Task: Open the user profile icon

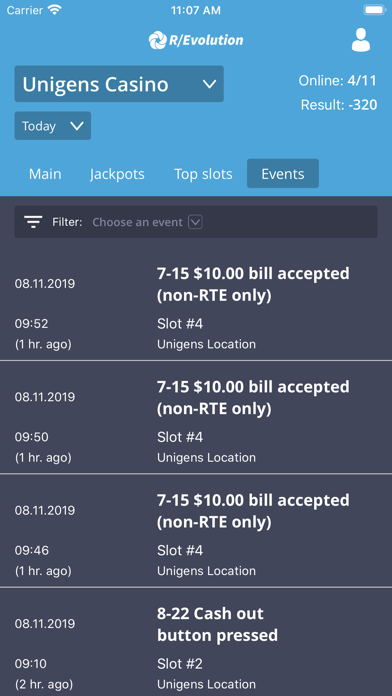Action: (x=360, y=40)
